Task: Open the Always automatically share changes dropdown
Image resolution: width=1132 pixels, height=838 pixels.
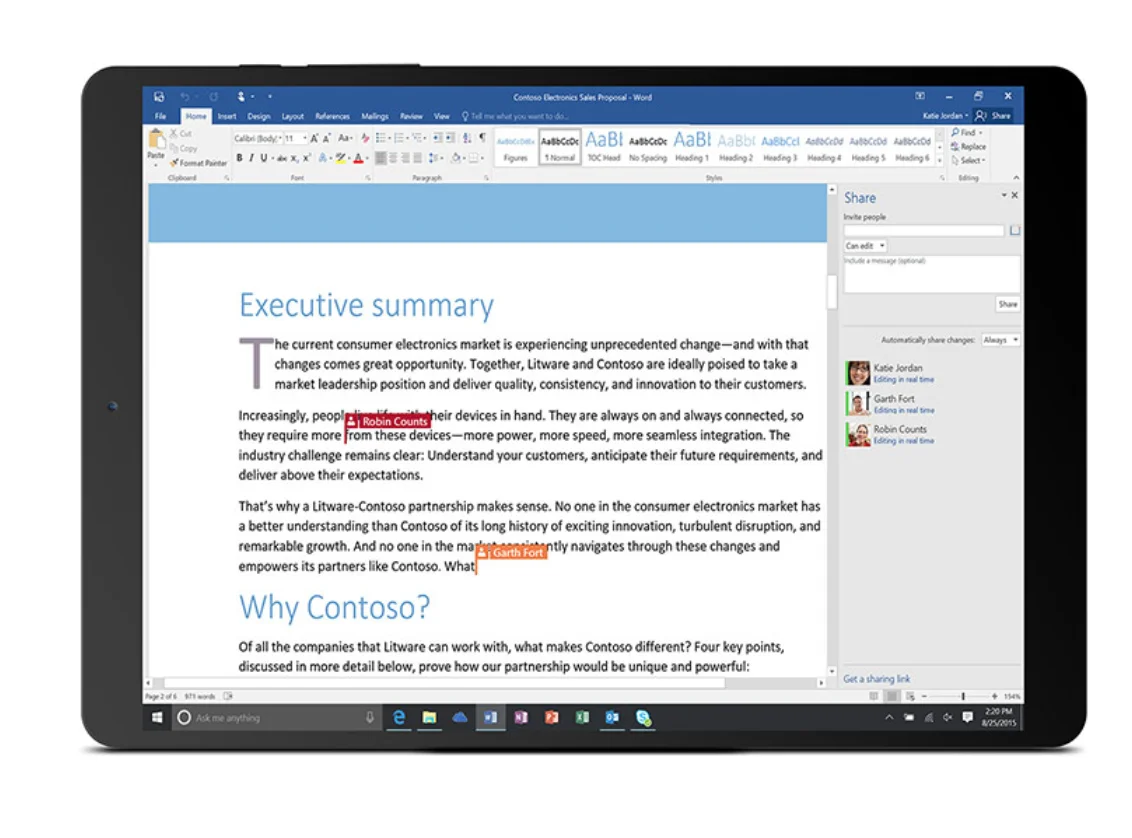Action: (1001, 340)
